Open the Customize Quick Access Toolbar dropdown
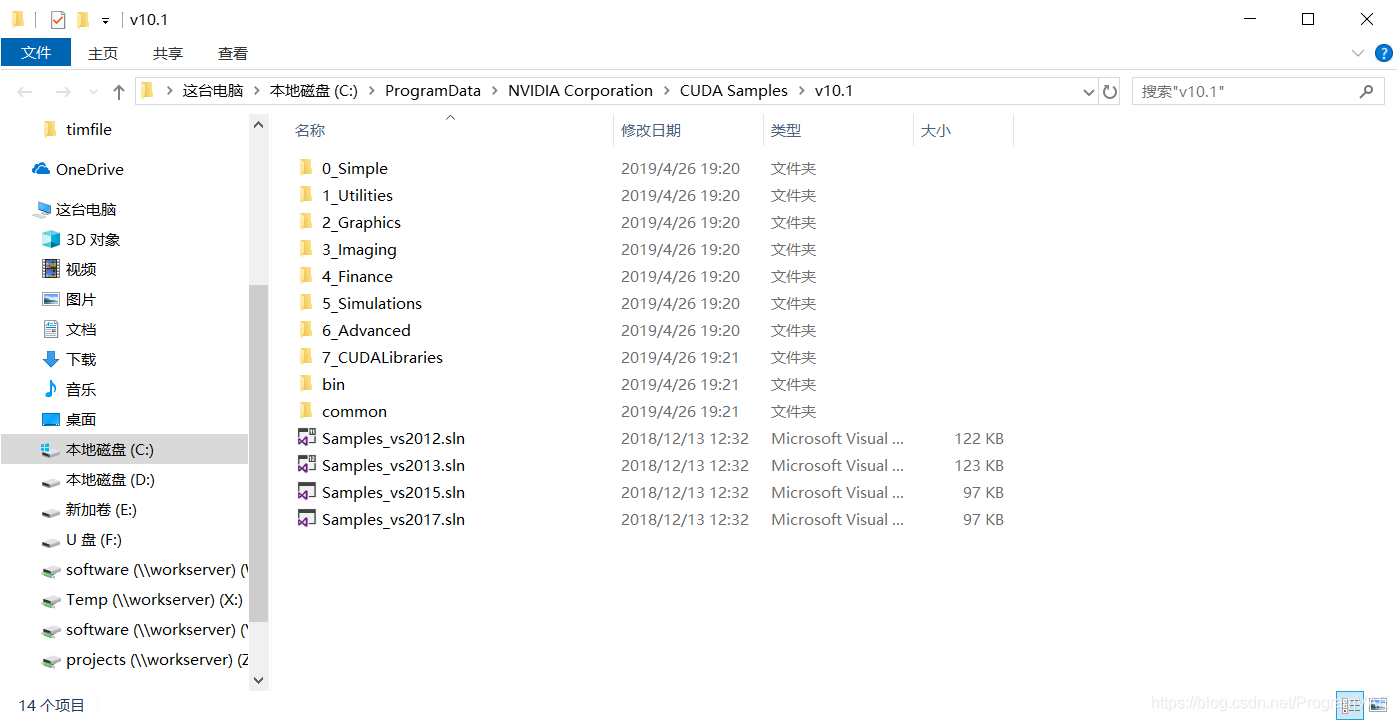 pyautogui.click(x=105, y=20)
